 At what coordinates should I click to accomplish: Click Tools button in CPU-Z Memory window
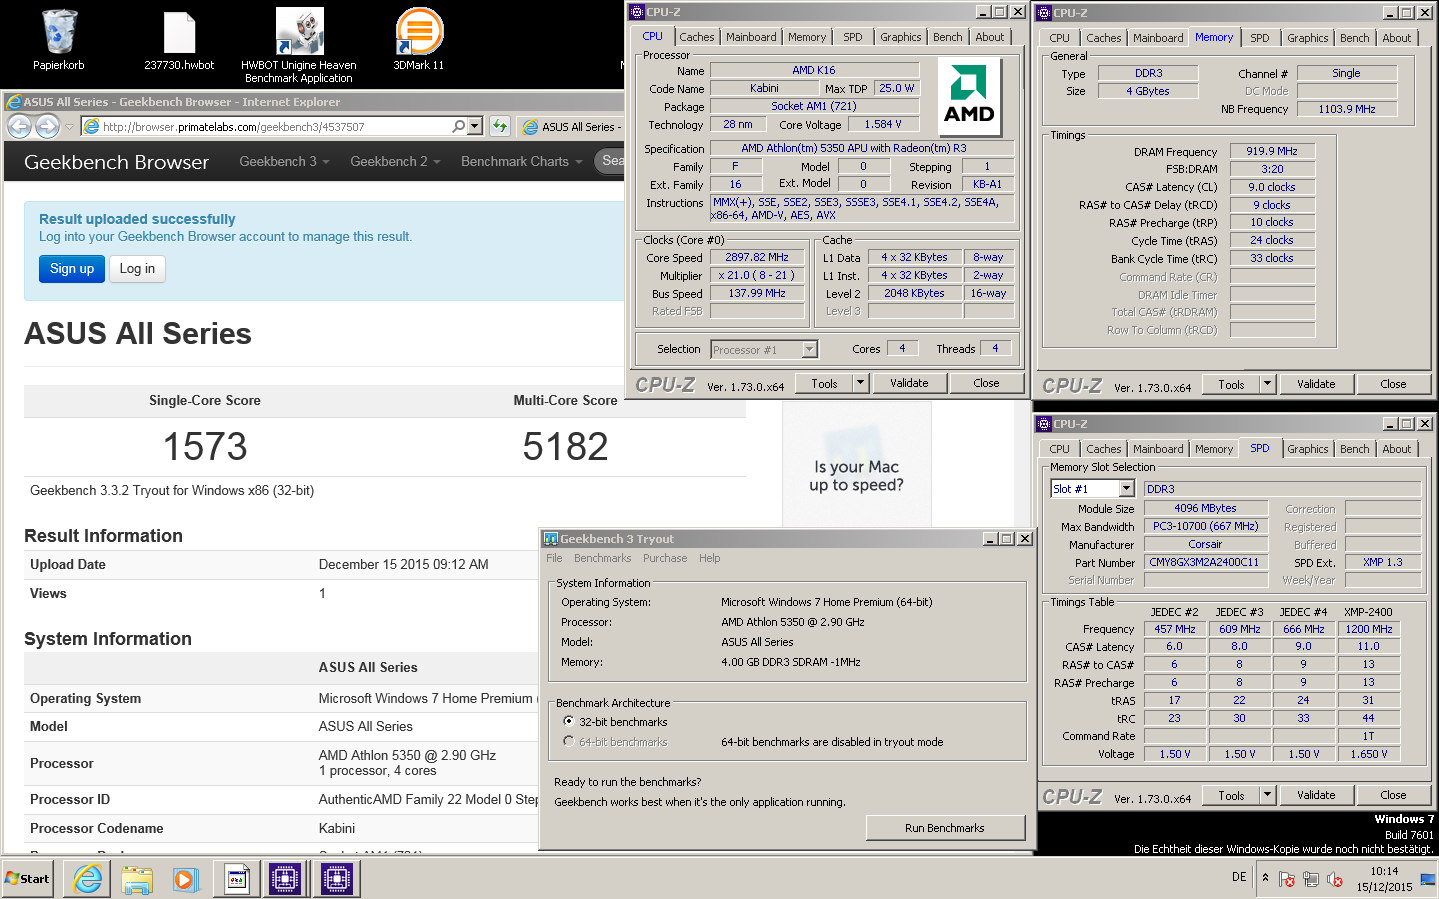click(x=1232, y=384)
